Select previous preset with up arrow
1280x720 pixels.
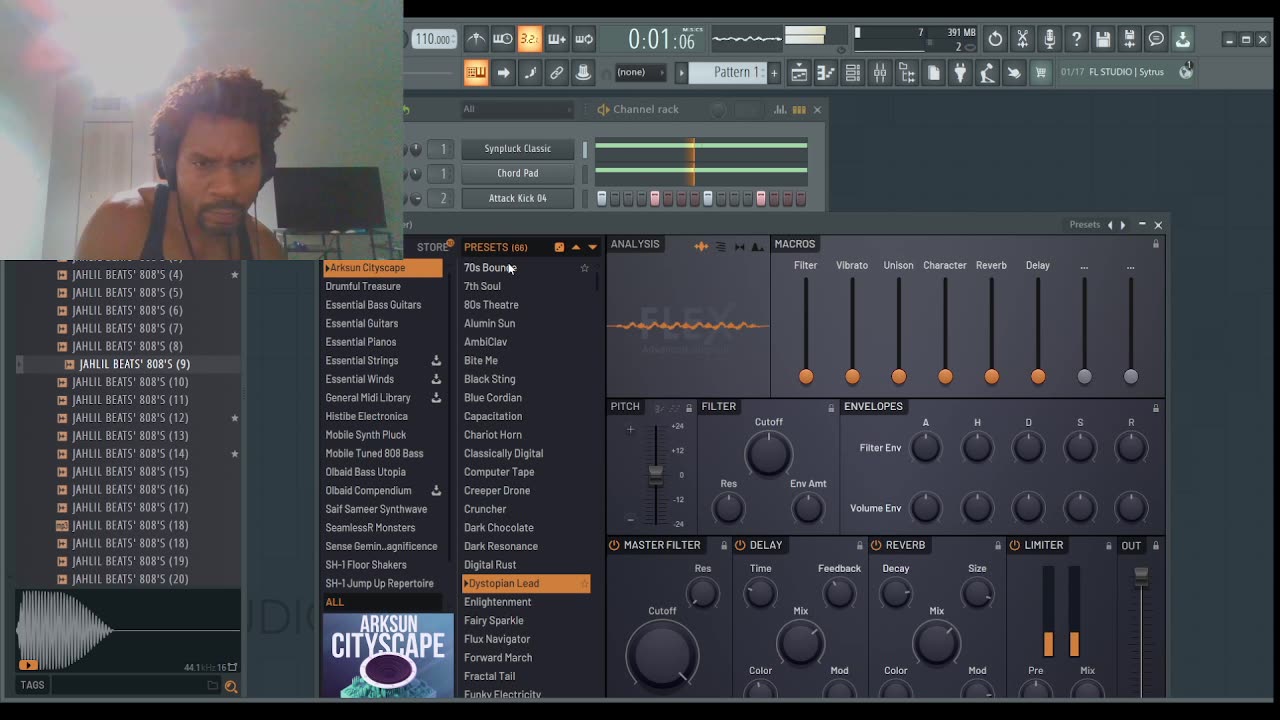pos(576,247)
